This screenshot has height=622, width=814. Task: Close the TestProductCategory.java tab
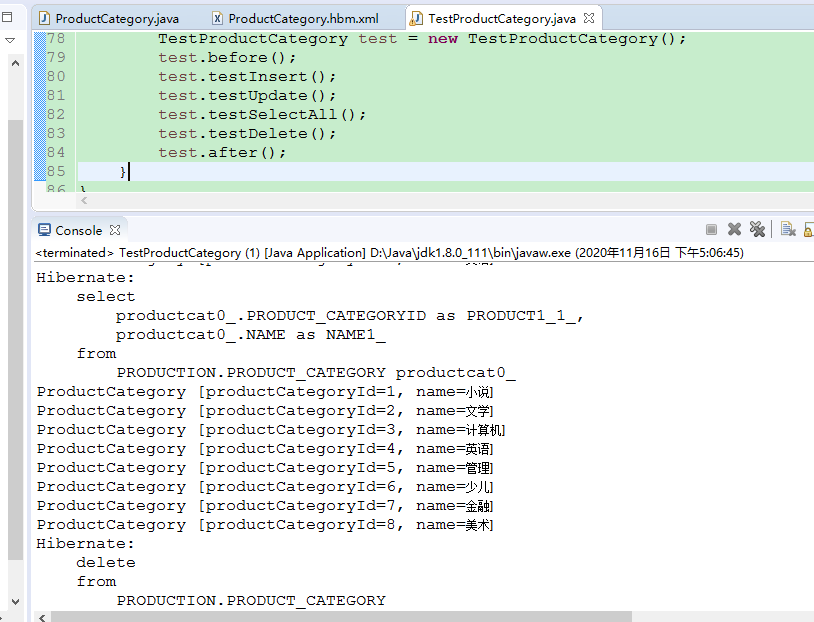tap(589, 18)
